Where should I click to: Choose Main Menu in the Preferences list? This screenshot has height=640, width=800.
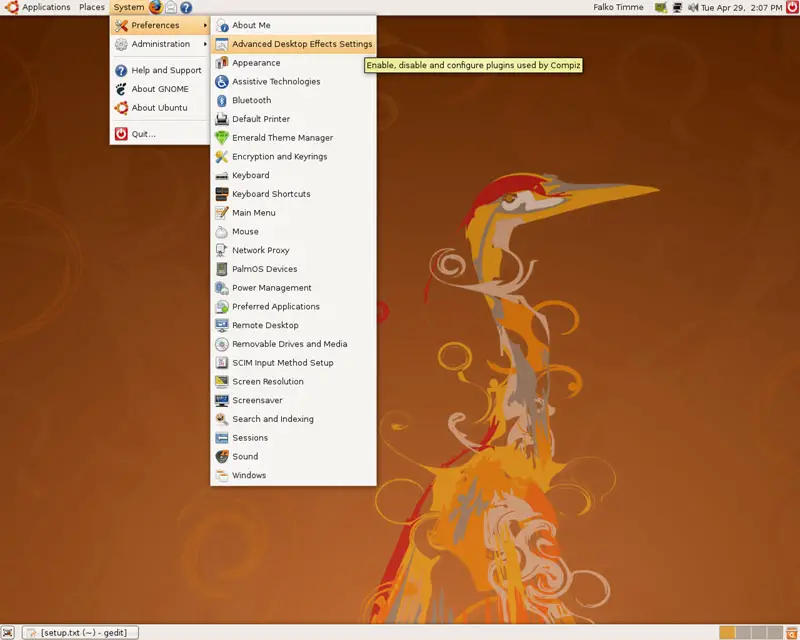(x=293, y=213)
